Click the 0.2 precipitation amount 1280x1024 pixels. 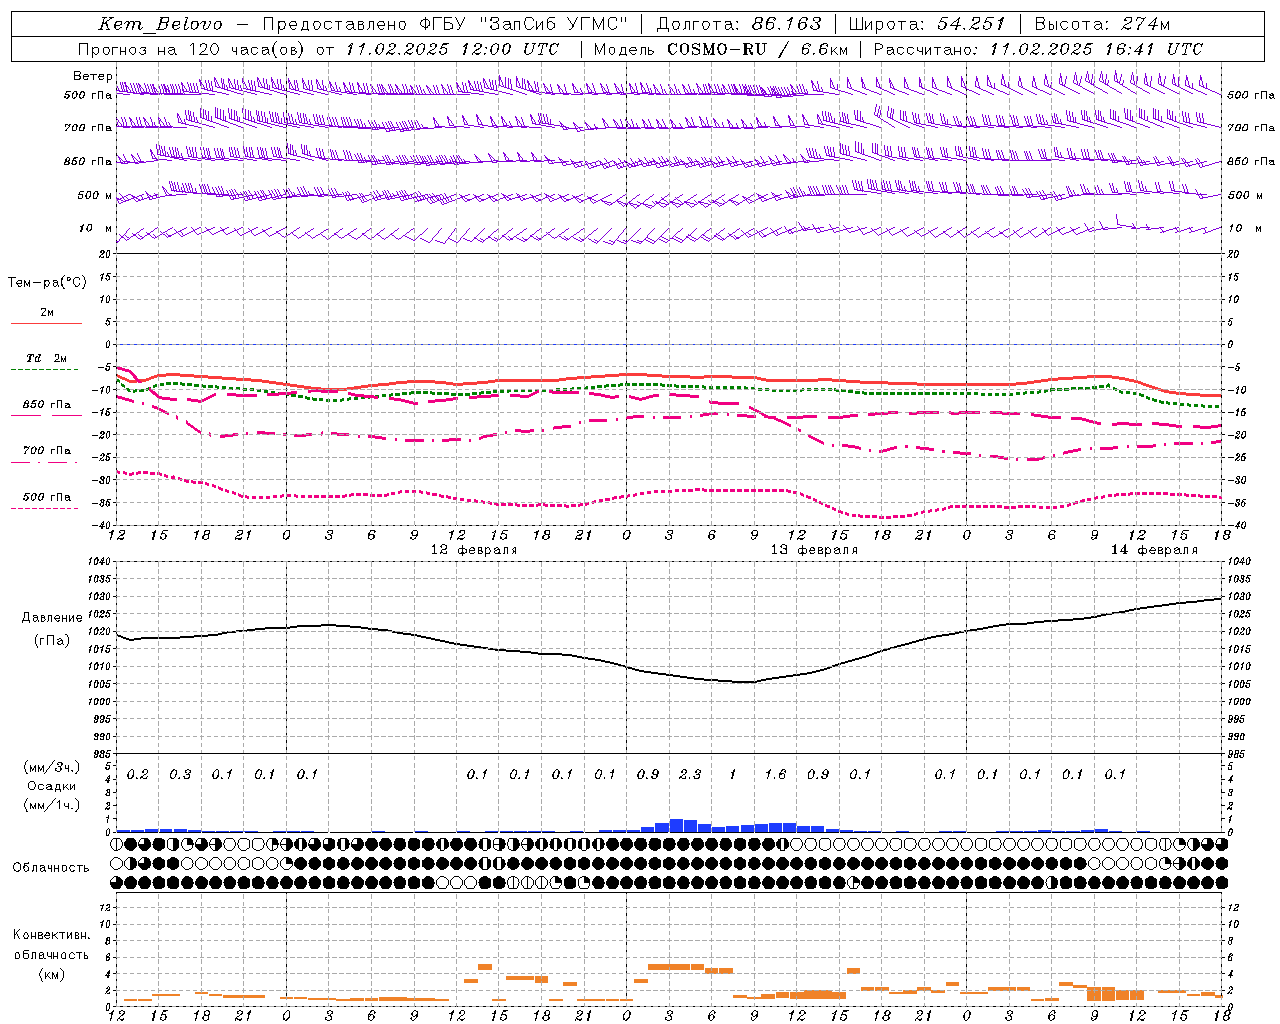point(138,774)
